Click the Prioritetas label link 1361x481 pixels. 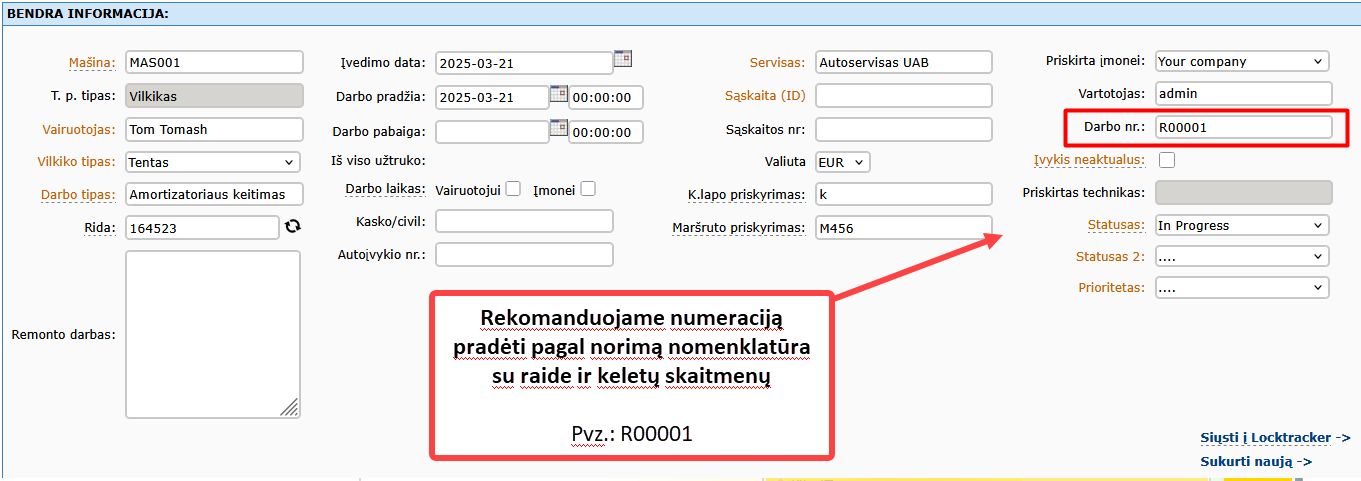[1110, 288]
